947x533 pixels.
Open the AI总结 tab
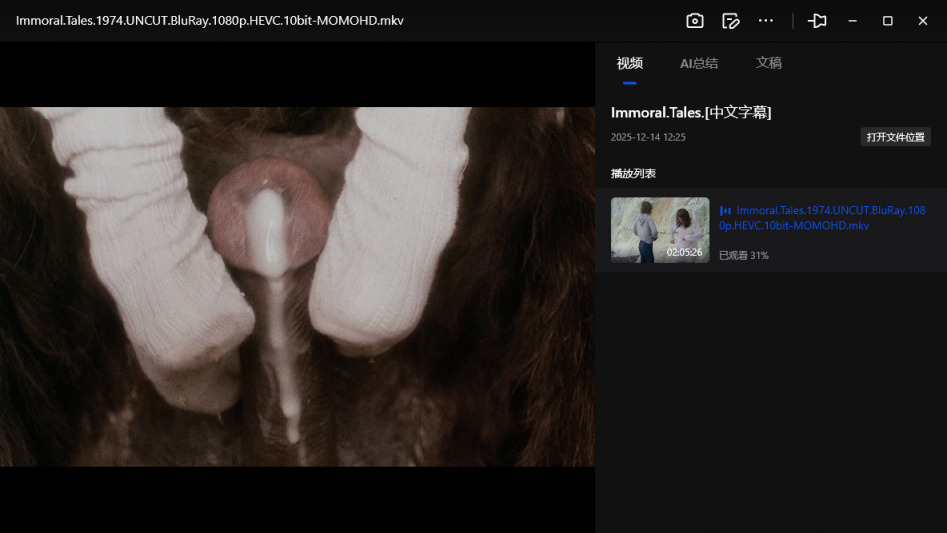coord(699,63)
